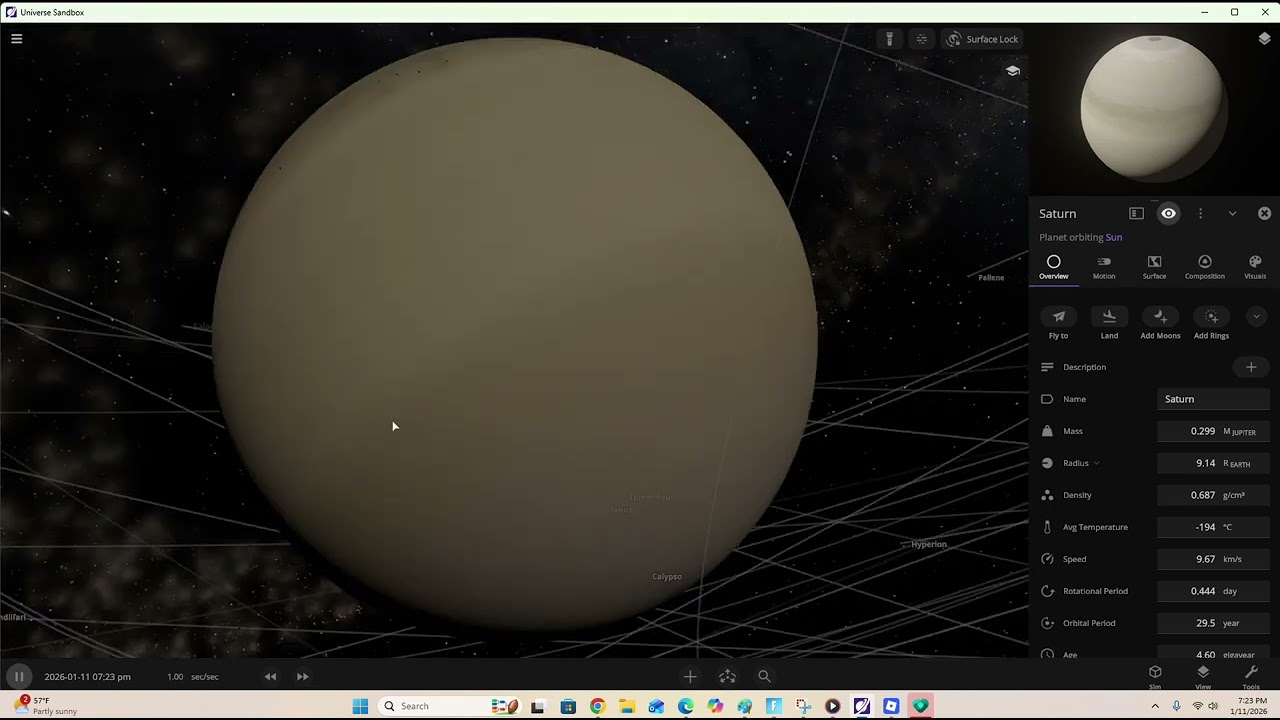Viewport: 1280px width, 720px height.
Task: Open Google Chrome from the taskbar
Action: [597, 706]
